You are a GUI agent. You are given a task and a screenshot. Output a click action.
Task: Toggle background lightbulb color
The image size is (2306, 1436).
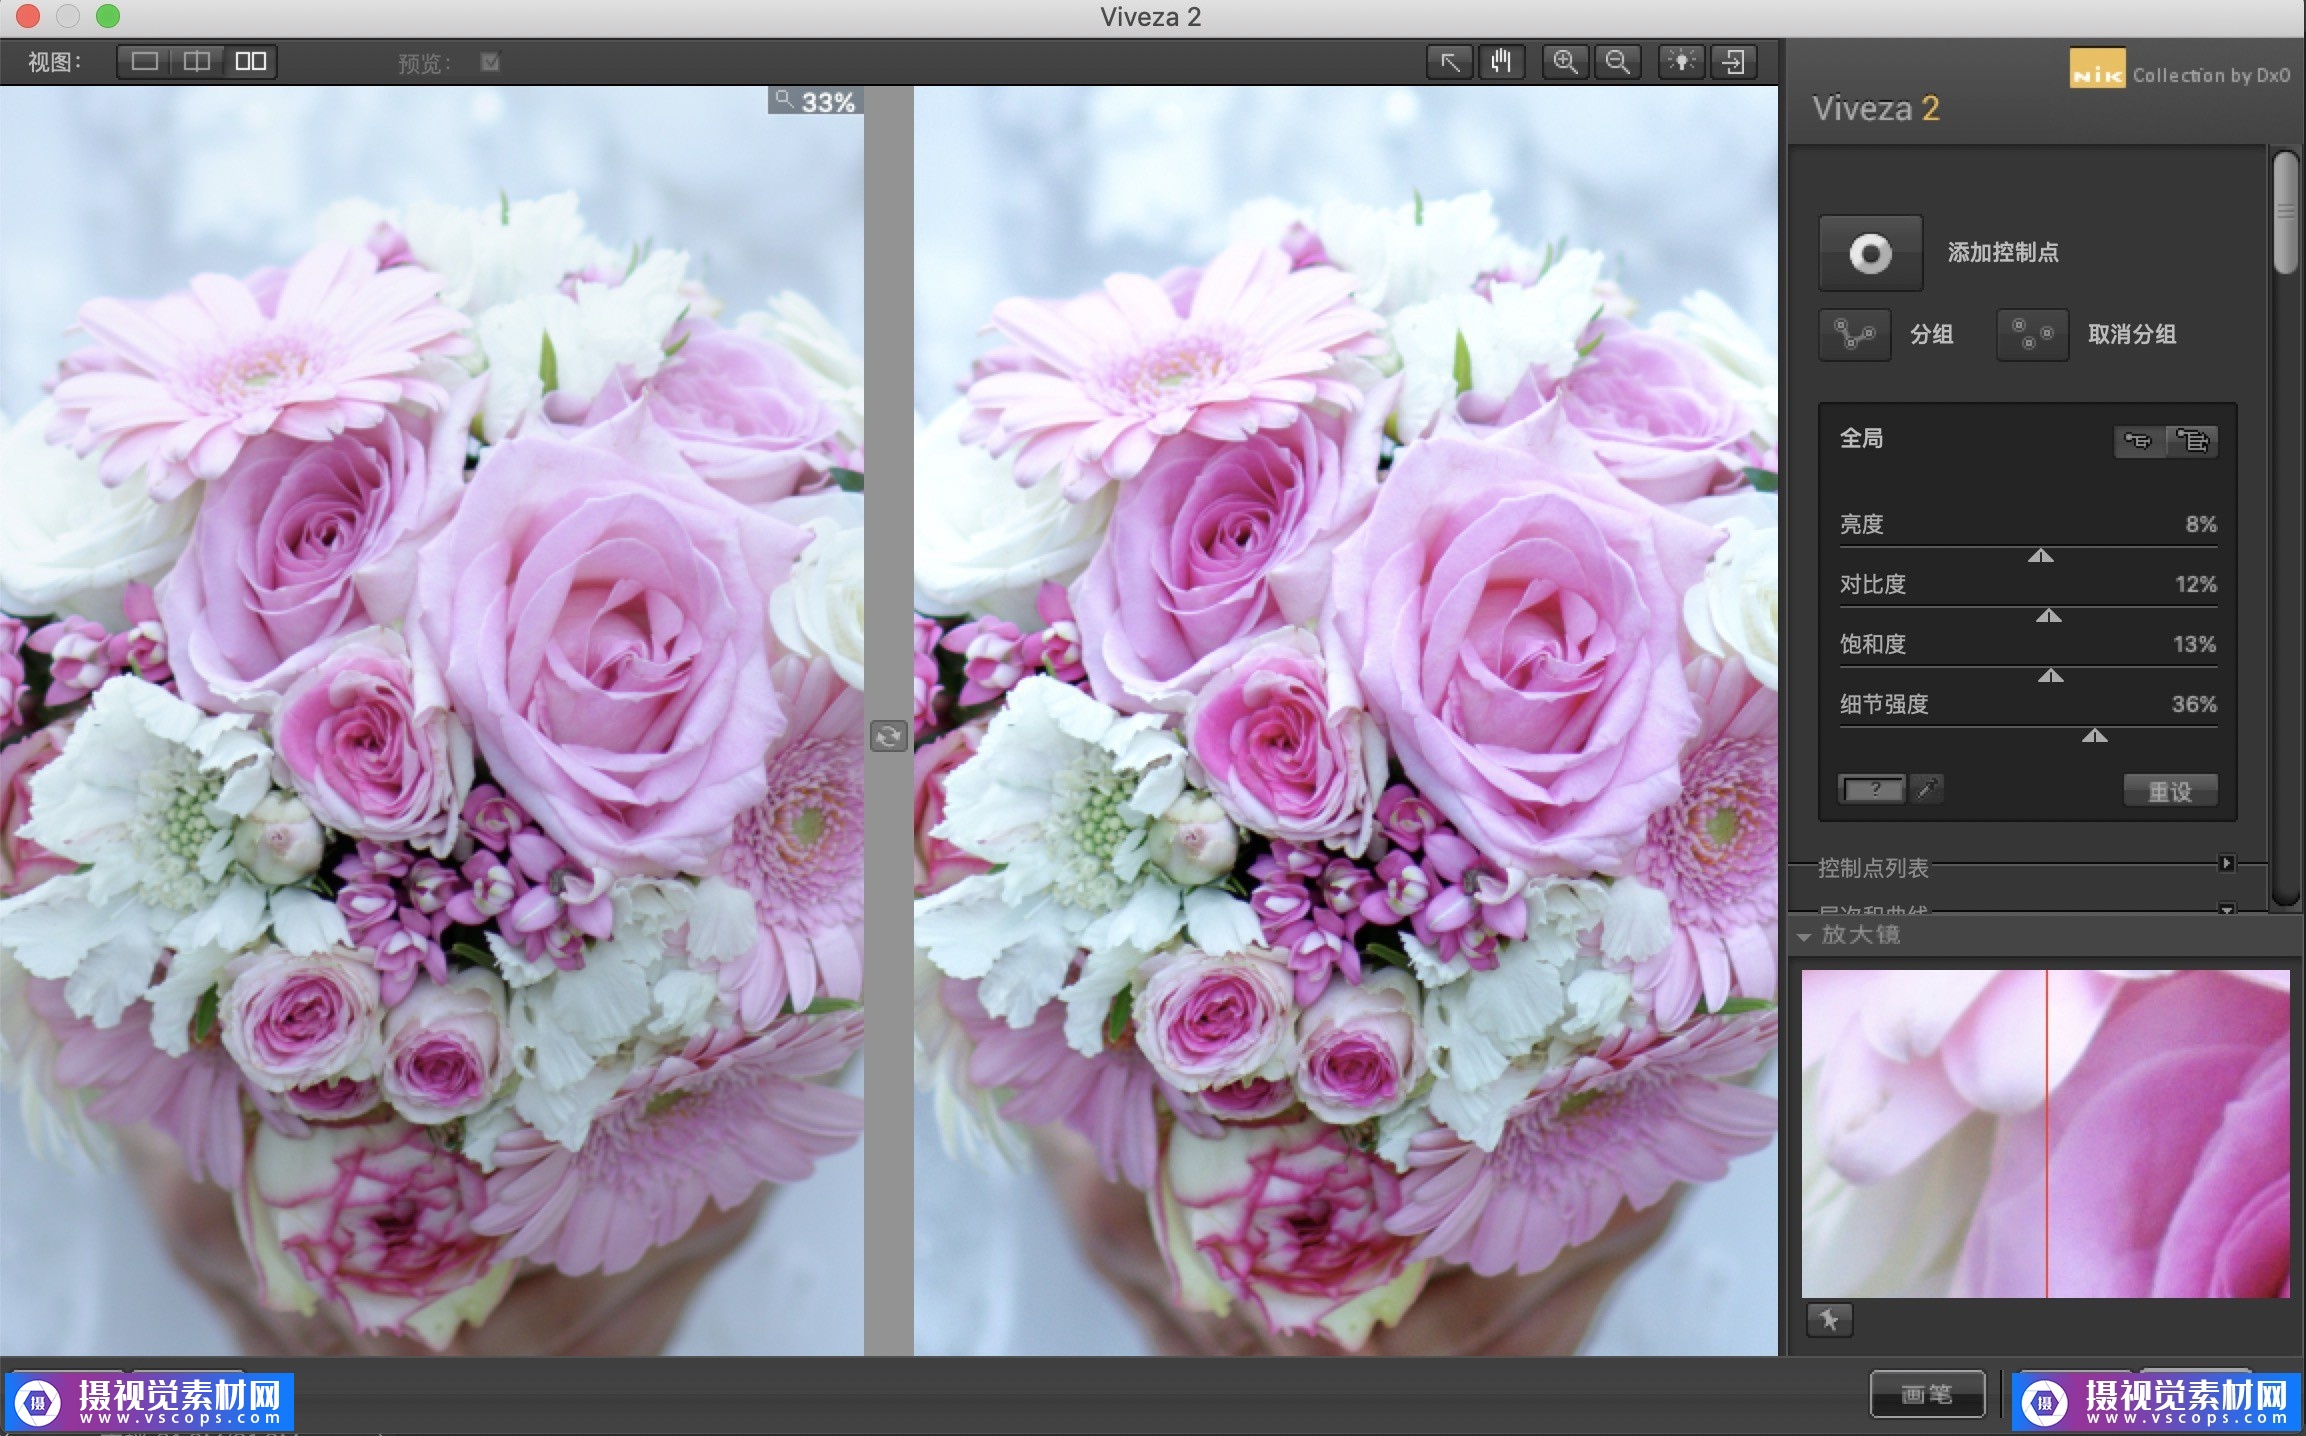pos(1681,62)
